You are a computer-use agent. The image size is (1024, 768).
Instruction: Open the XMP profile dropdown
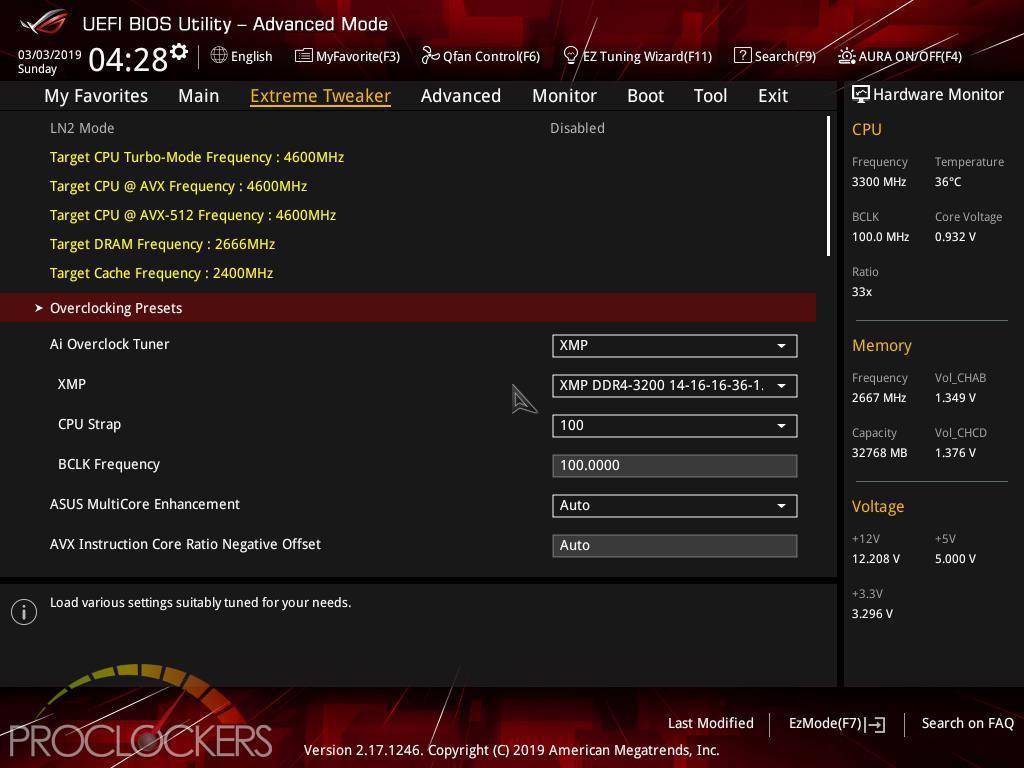[675, 385]
